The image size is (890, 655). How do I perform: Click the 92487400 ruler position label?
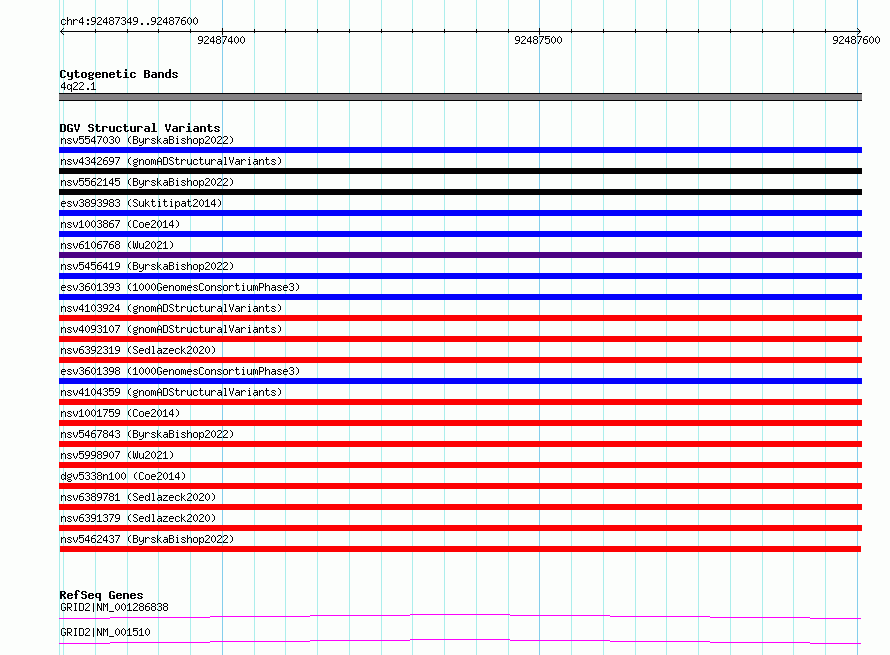[221, 40]
